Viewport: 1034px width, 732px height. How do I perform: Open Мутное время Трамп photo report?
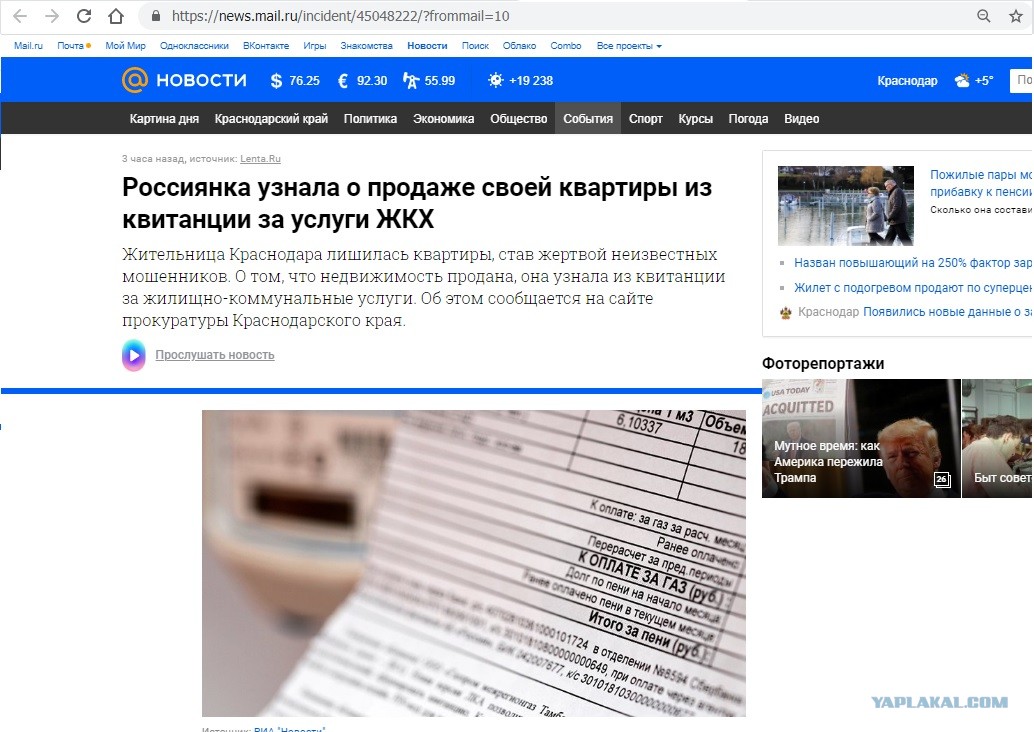click(x=861, y=438)
